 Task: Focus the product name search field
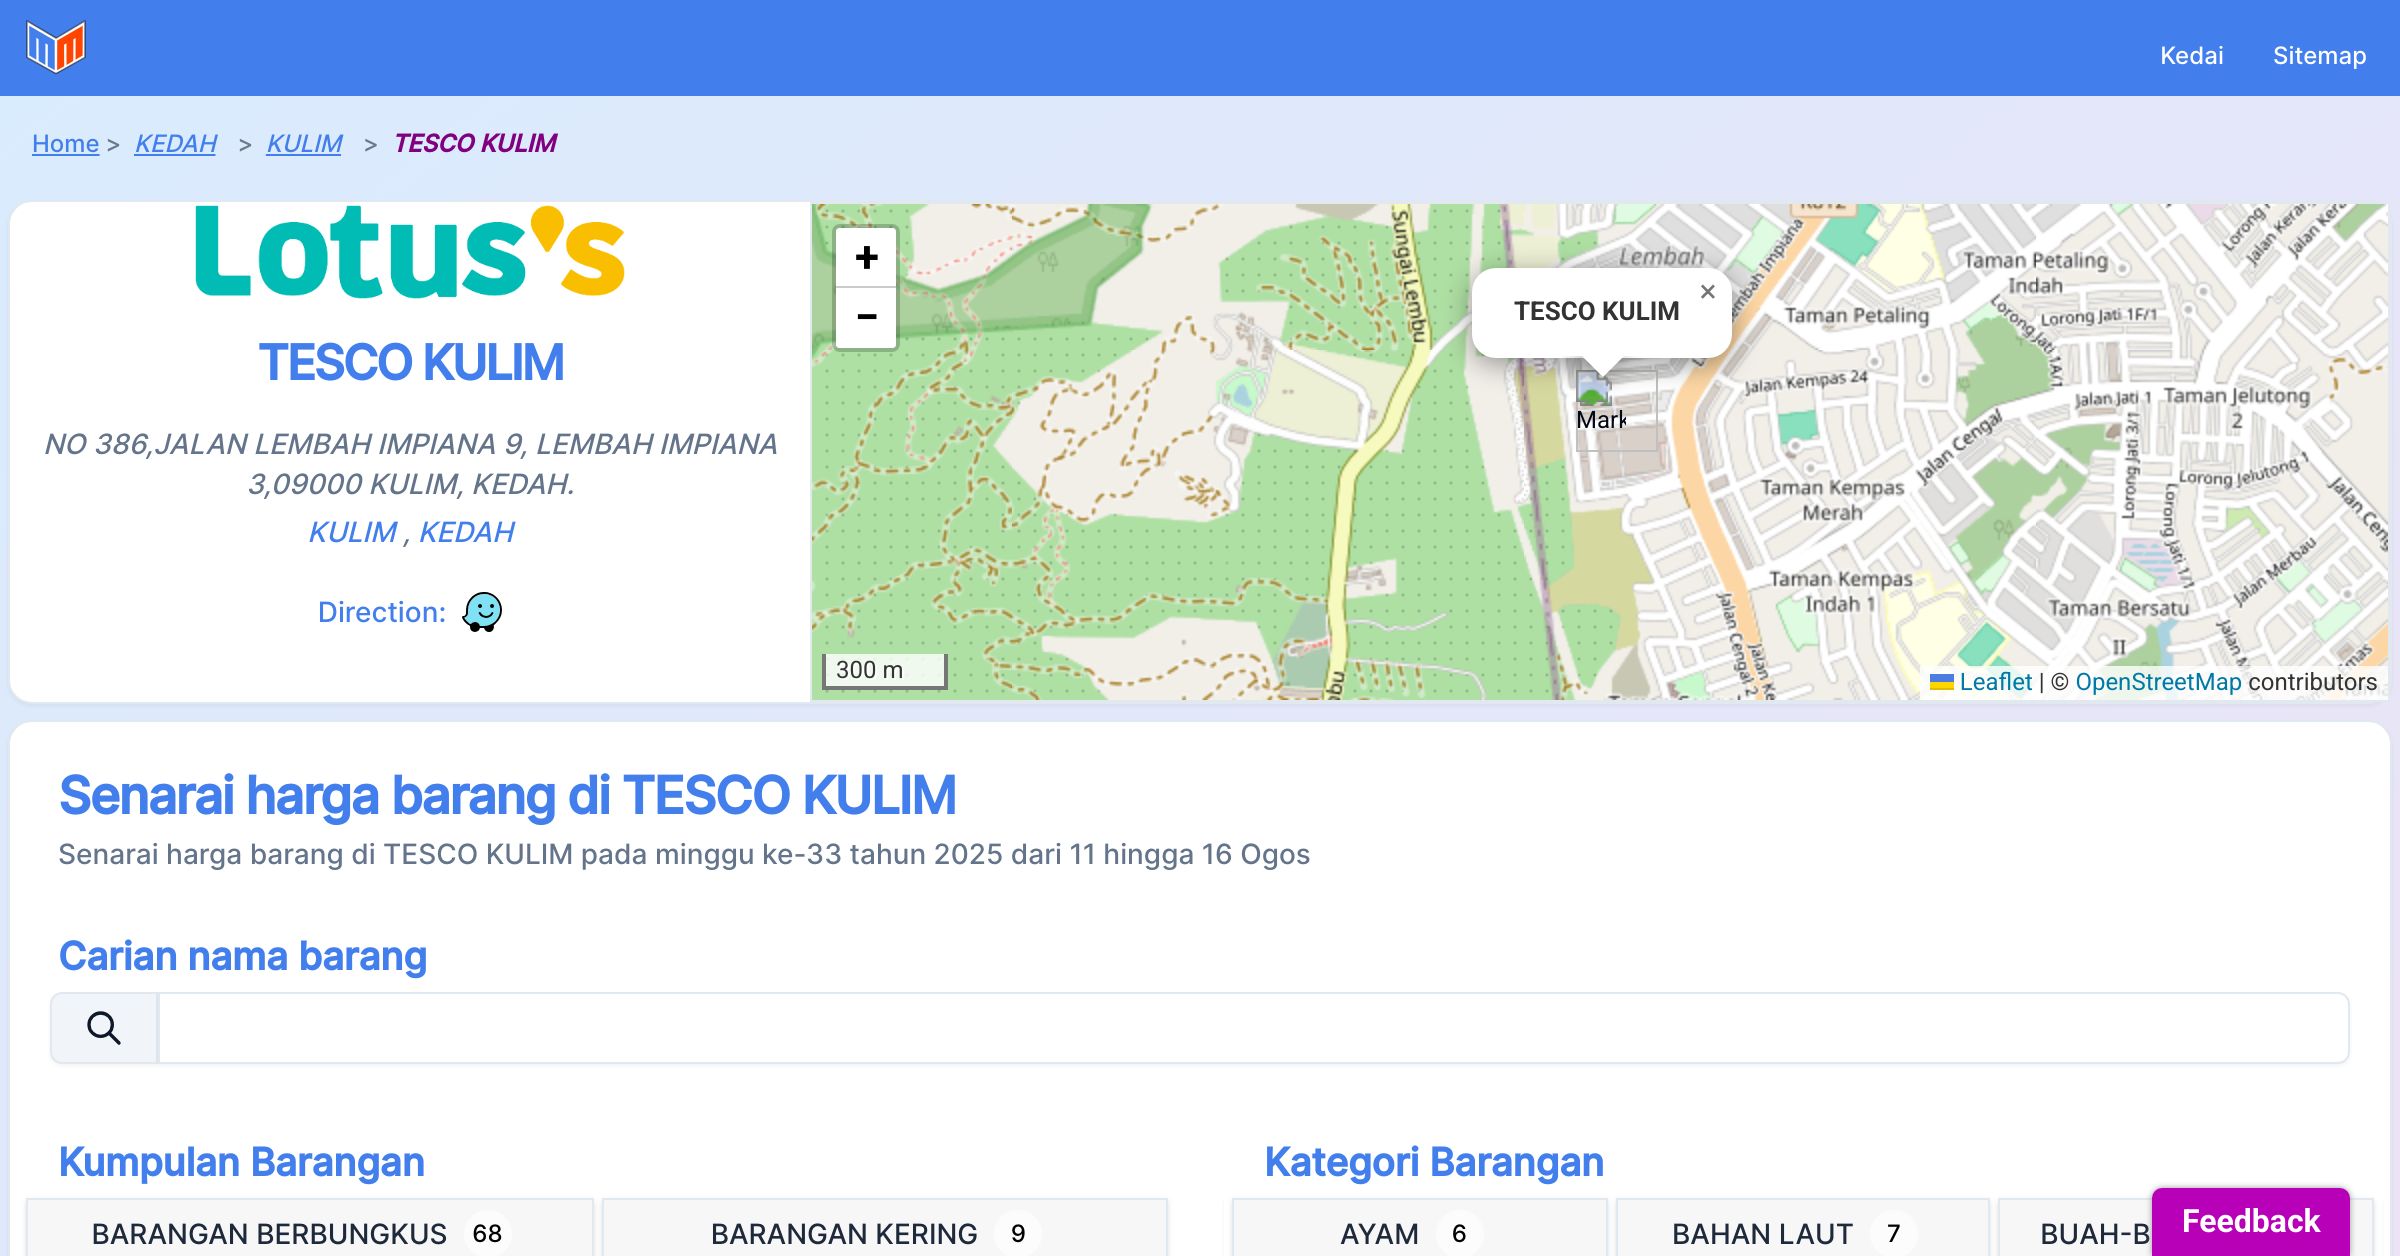point(1252,1028)
